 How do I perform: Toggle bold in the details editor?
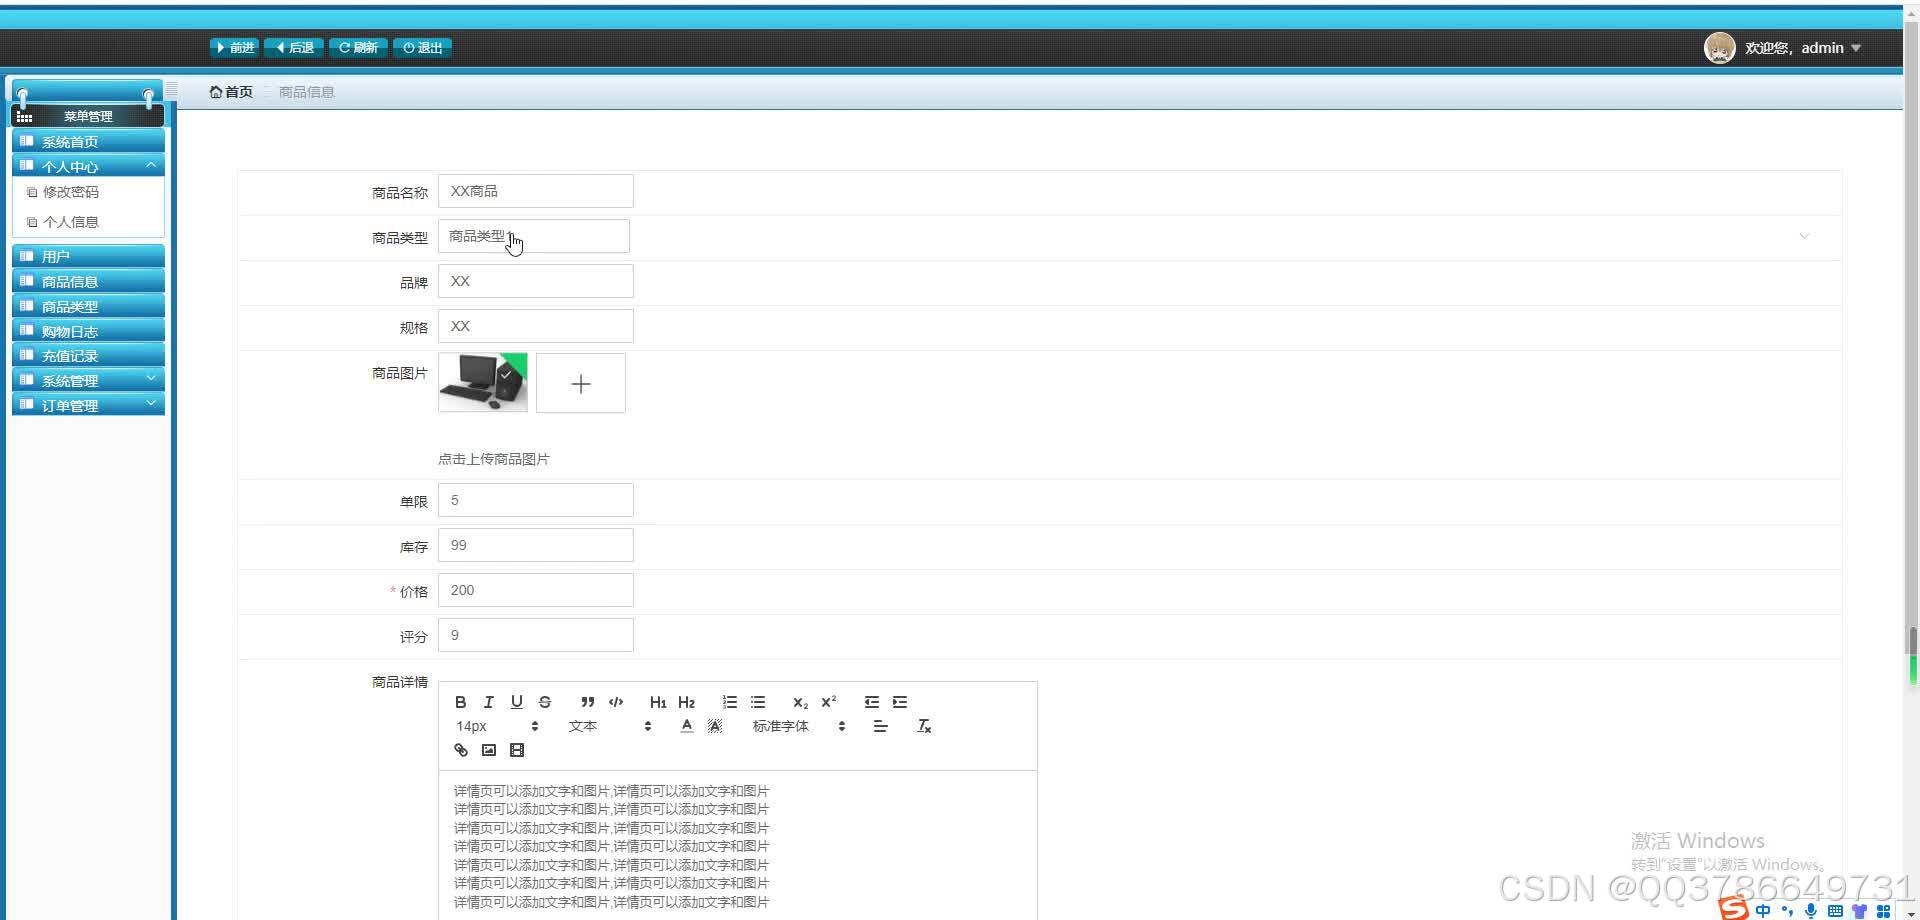pyautogui.click(x=460, y=702)
